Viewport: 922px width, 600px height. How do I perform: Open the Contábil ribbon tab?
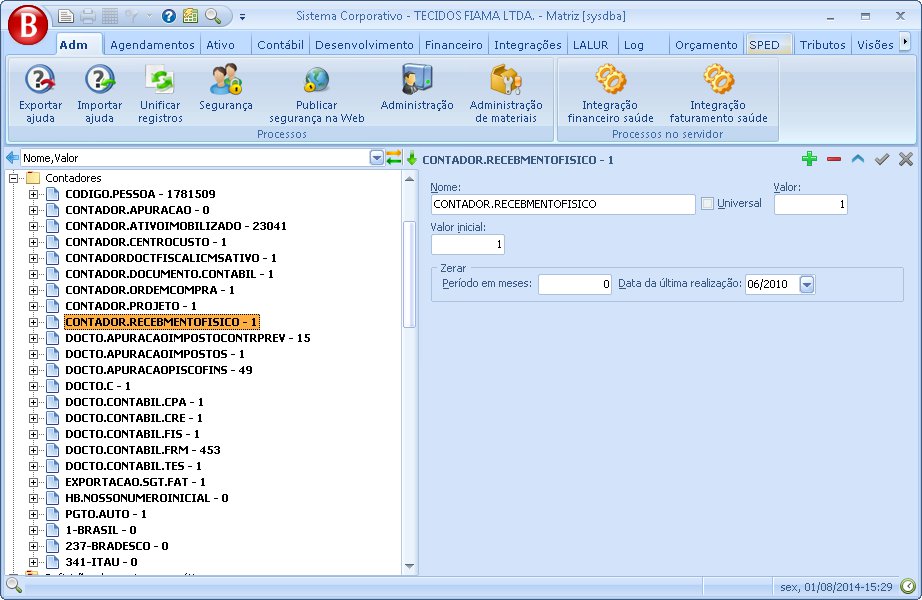pyautogui.click(x=280, y=45)
